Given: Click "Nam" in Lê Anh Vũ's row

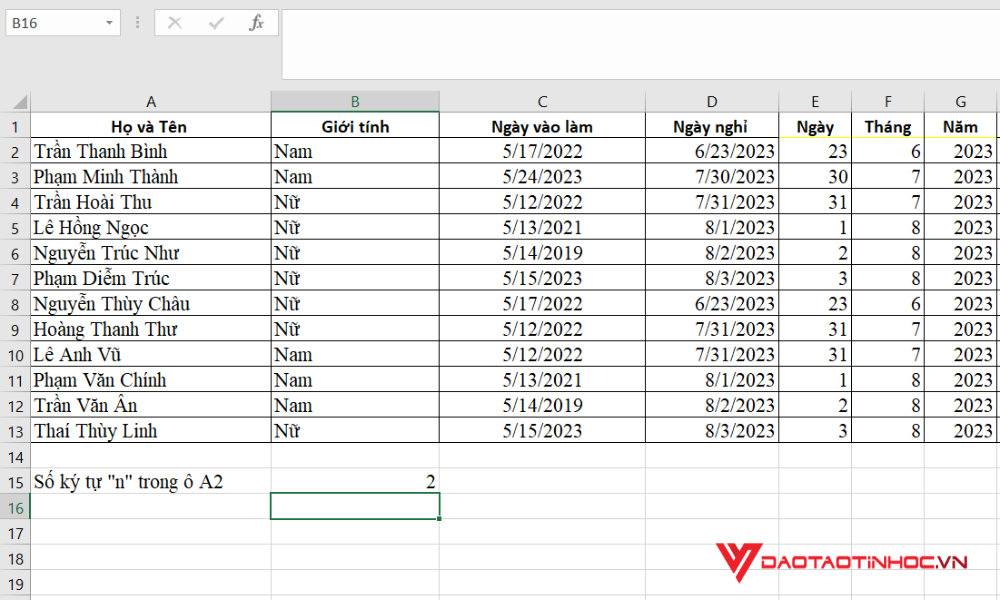Looking at the screenshot, I should point(355,355).
